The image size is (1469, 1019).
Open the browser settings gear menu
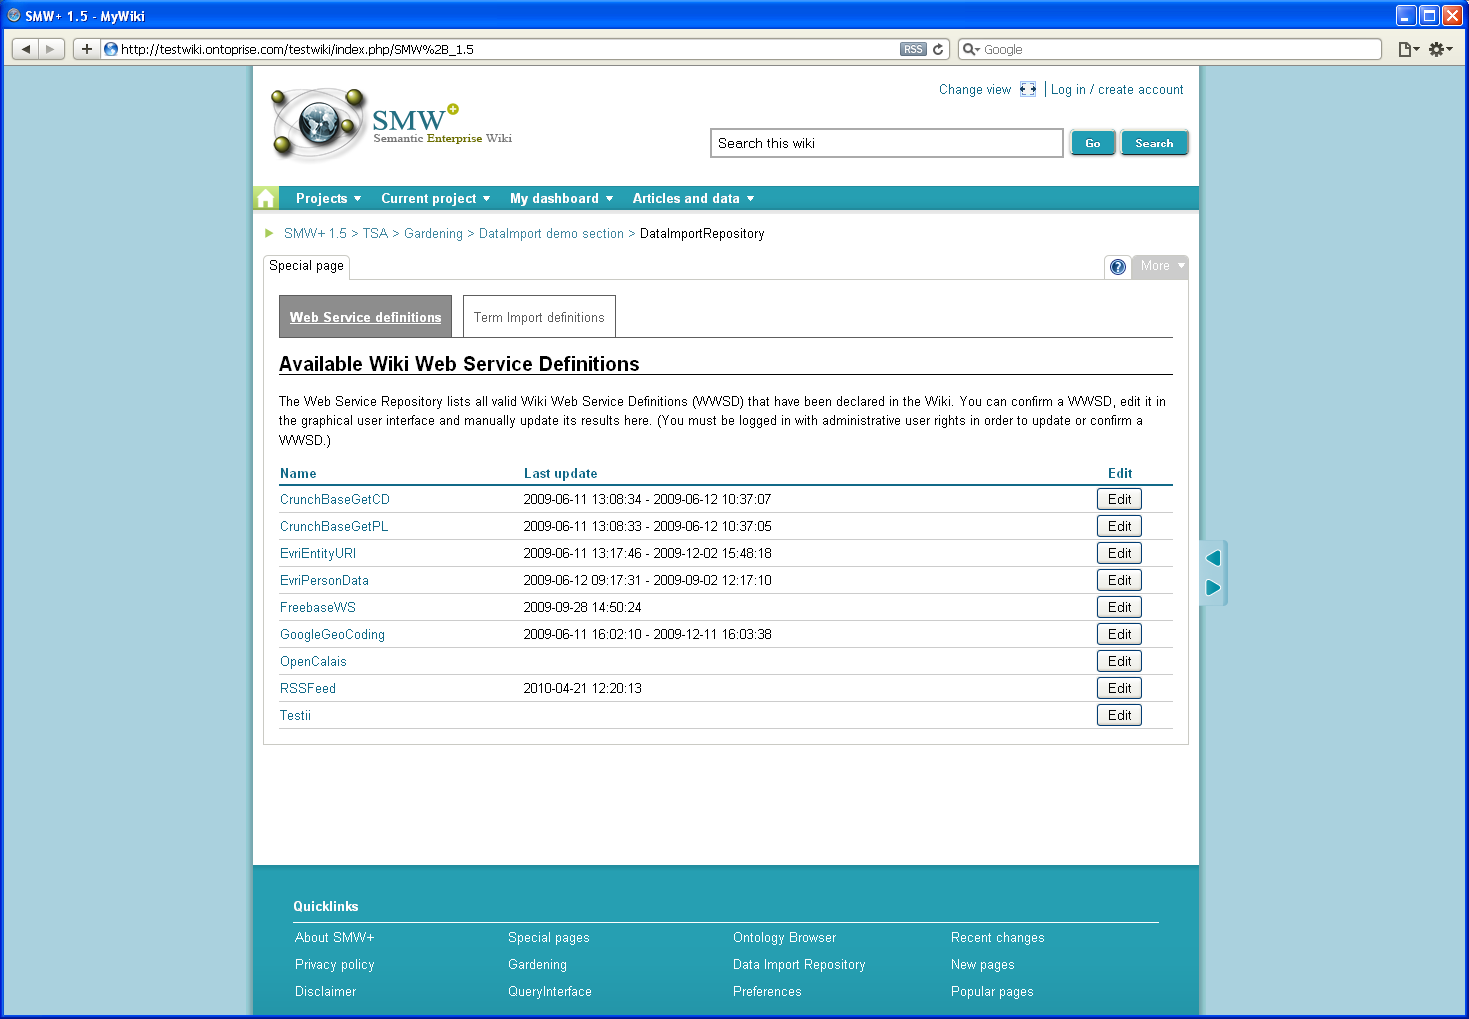point(1440,49)
